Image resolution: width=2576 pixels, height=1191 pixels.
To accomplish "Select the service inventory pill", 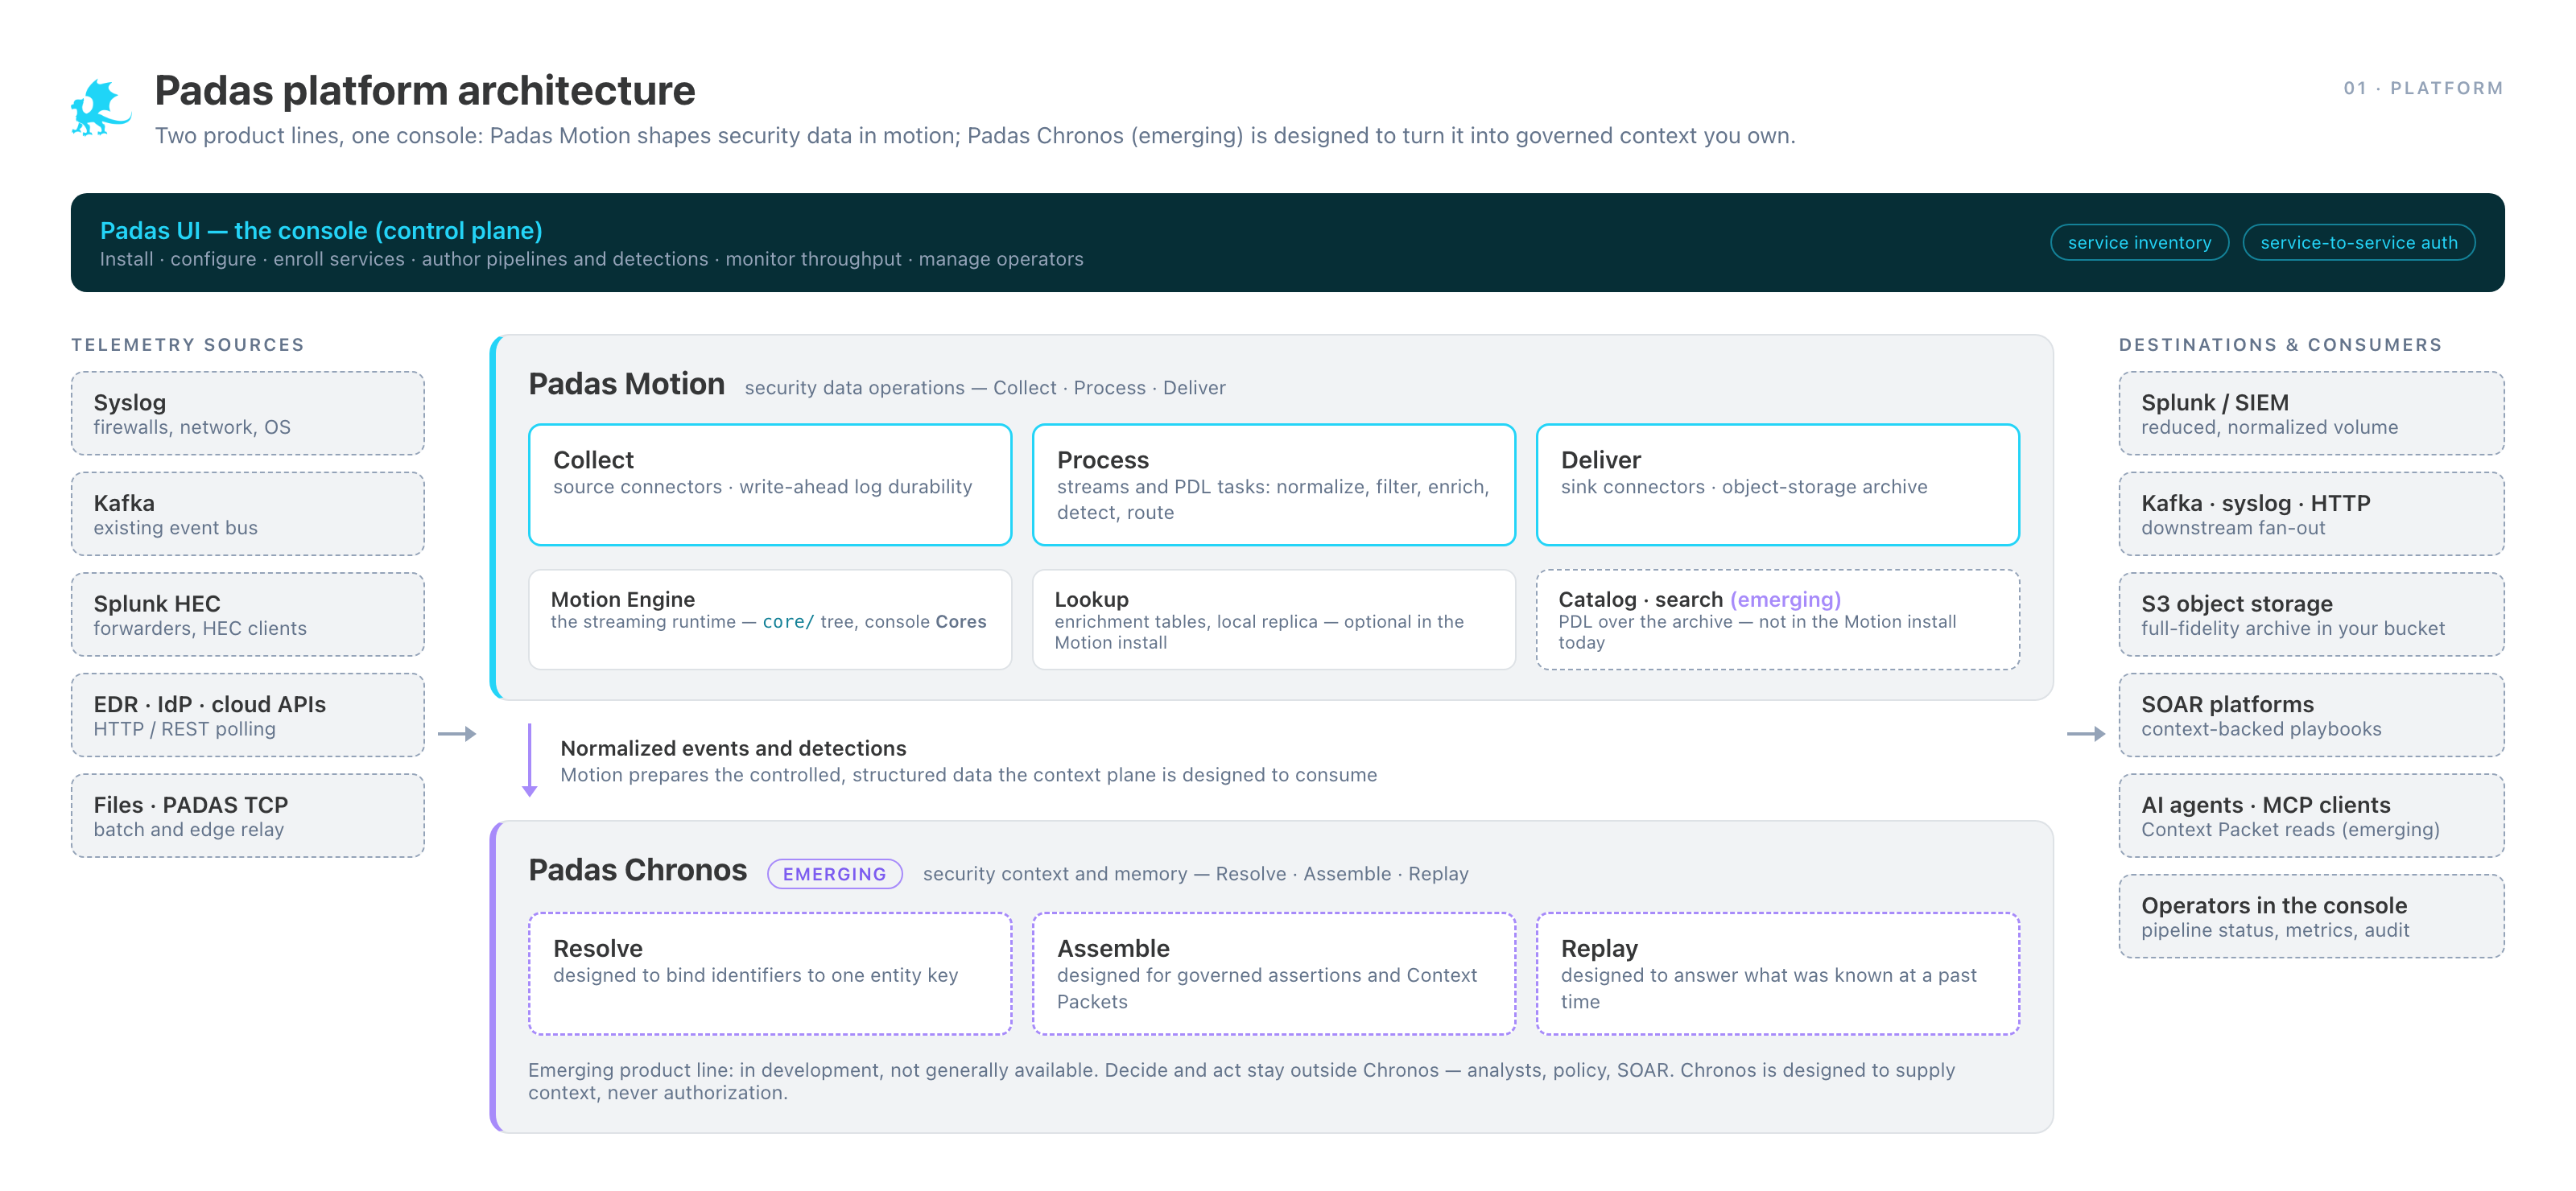I will [2139, 243].
